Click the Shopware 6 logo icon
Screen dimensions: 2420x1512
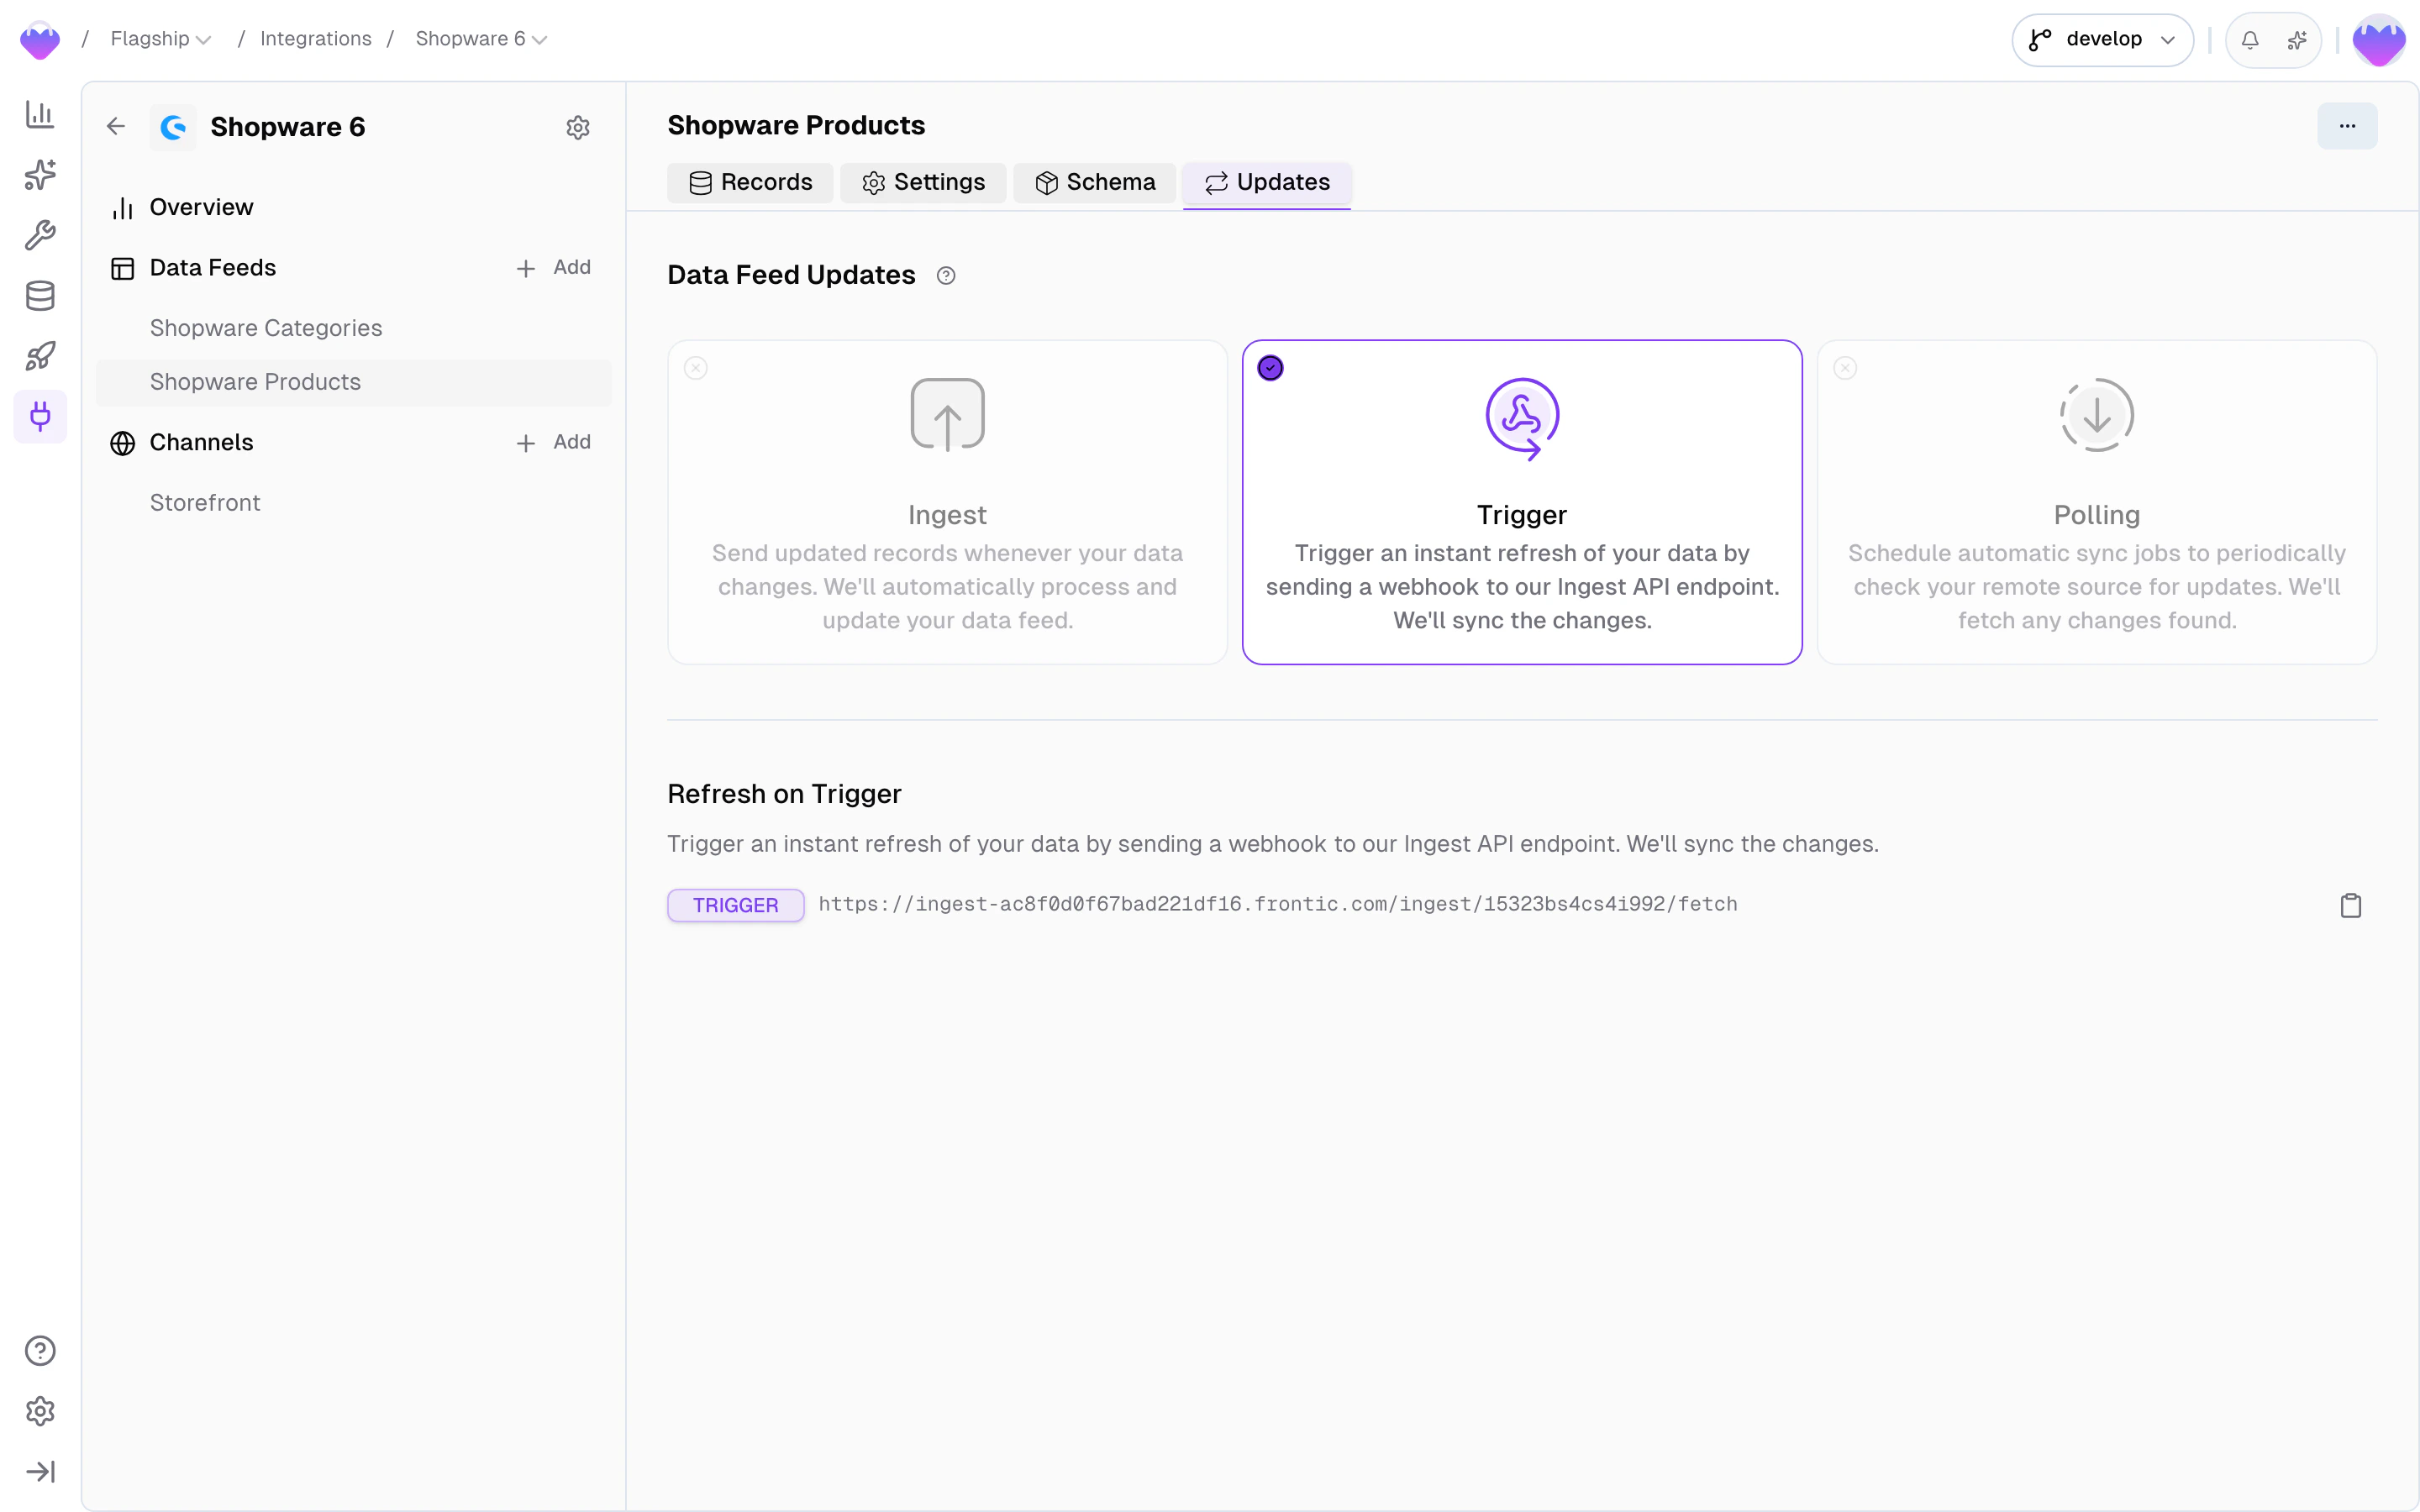(173, 127)
